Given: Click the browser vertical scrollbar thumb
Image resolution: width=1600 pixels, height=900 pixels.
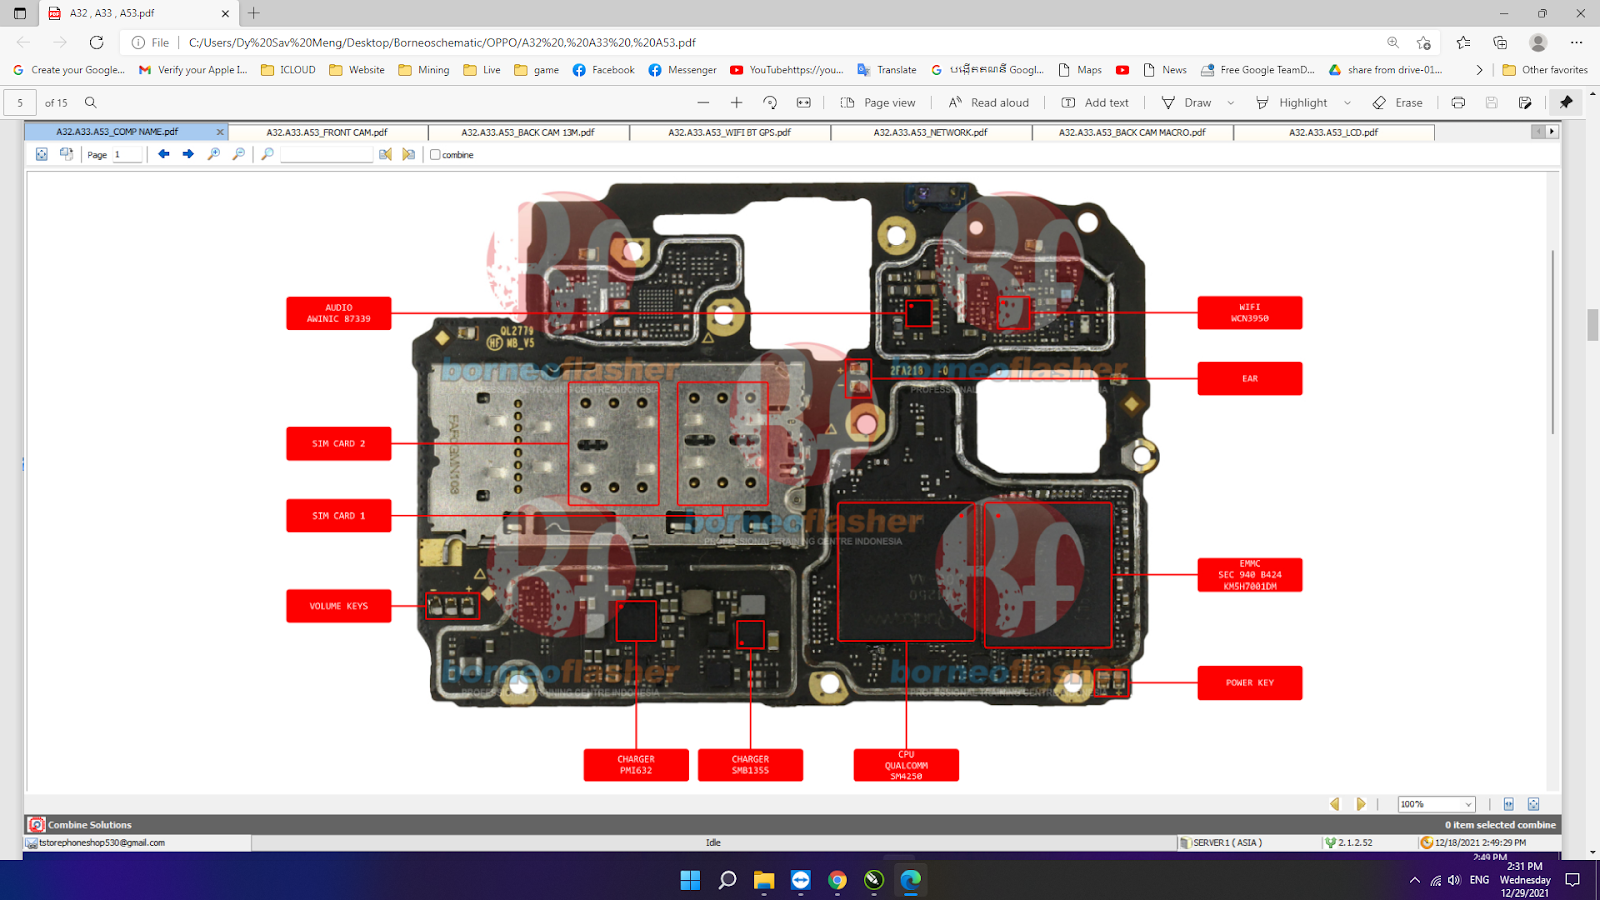Looking at the screenshot, I should tap(1592, 325).
